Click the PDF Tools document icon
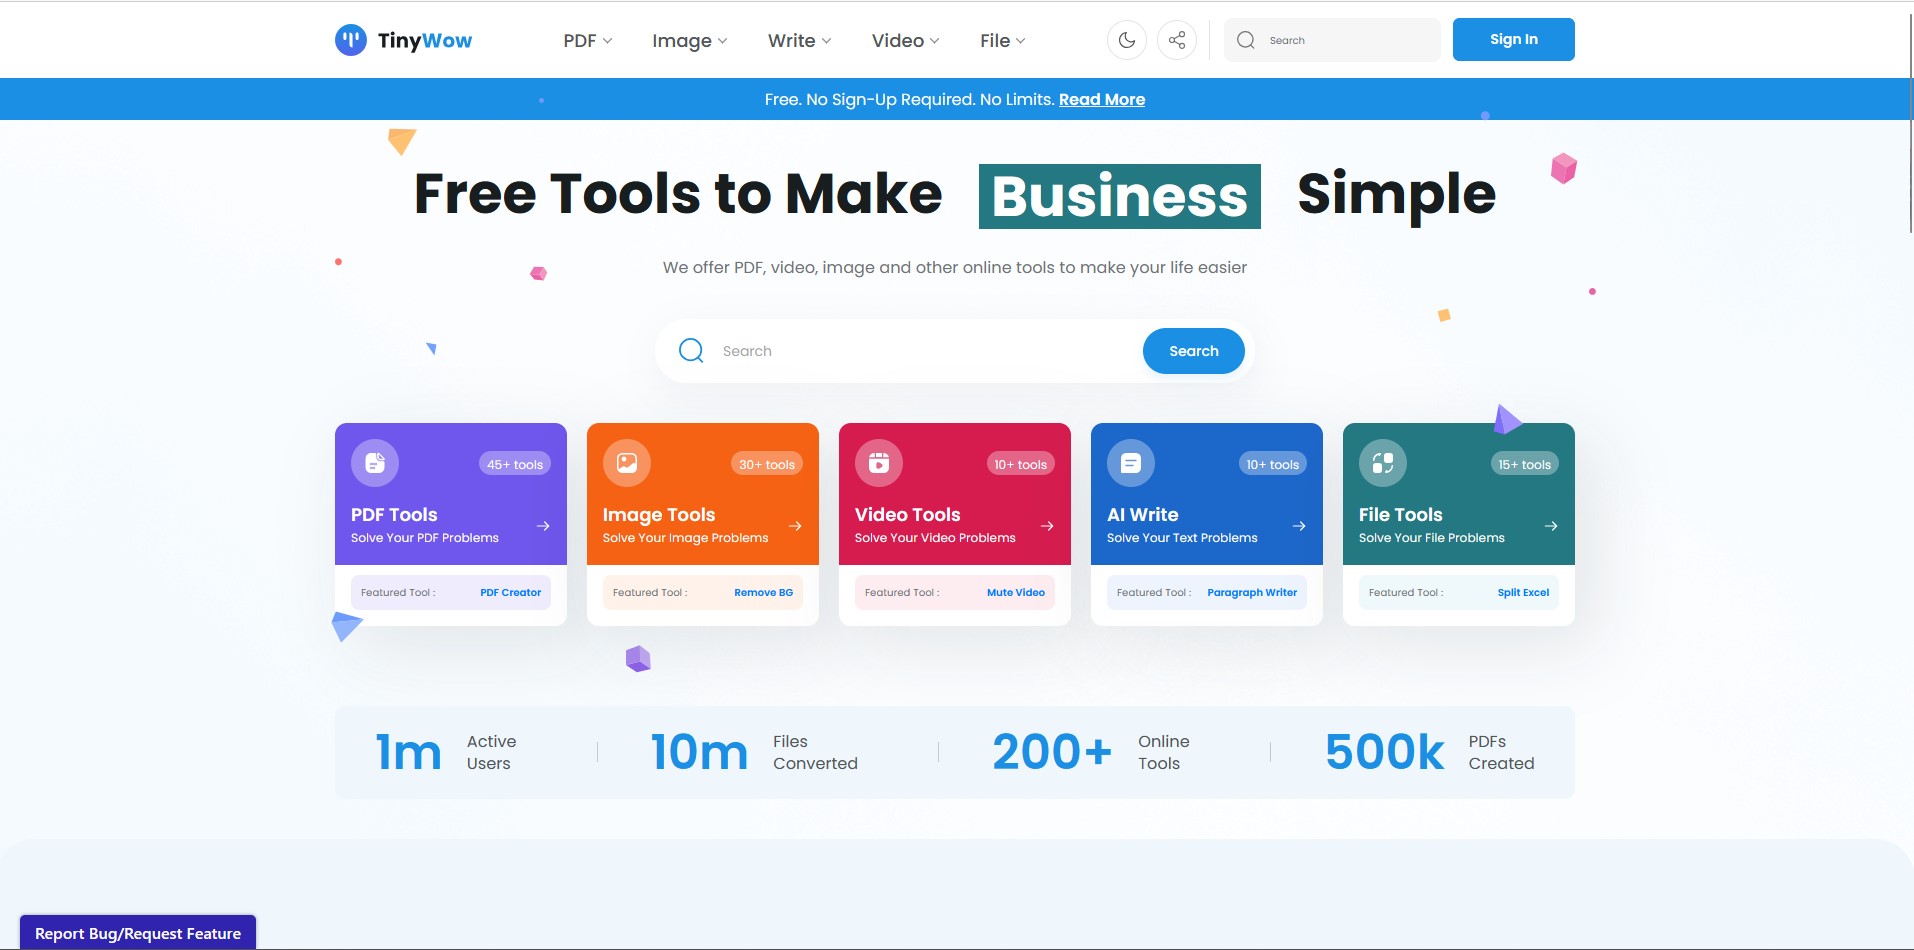This screenshot has height=950, width=1914. [x=375, y=463]
